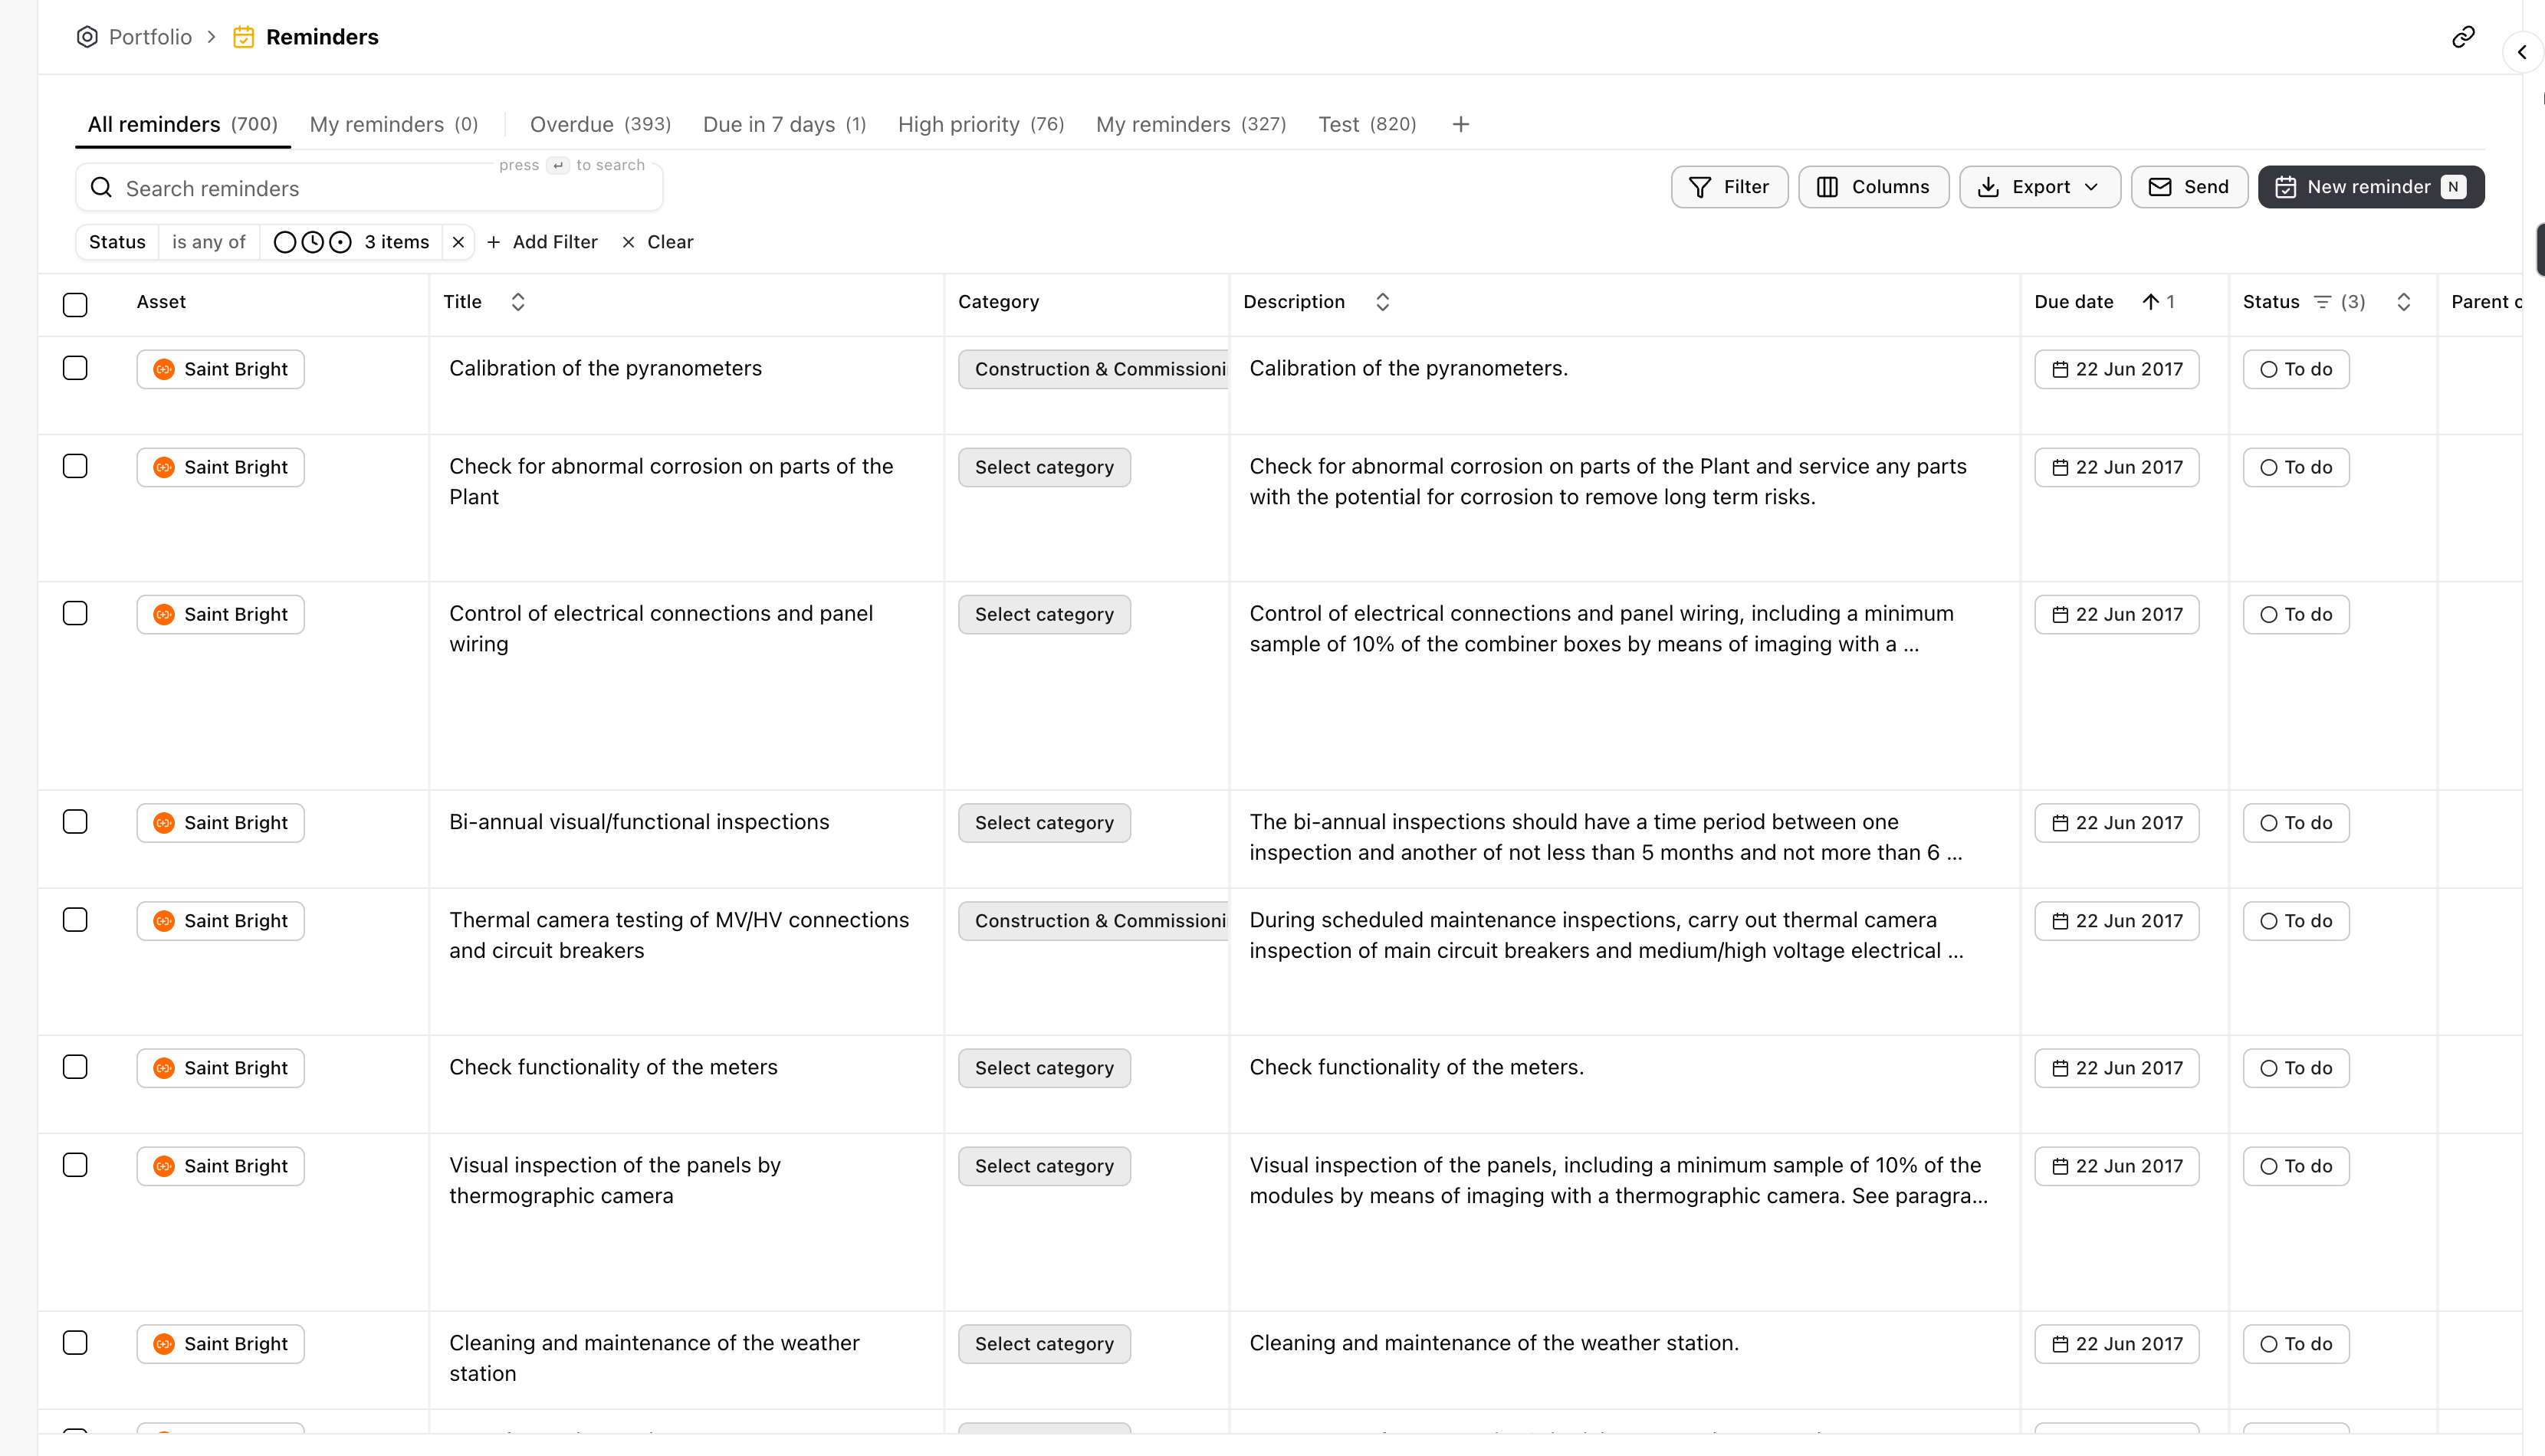Click the Asset column header
Viewport: 2545px width, 1456px height.
(x=161, y=302)
